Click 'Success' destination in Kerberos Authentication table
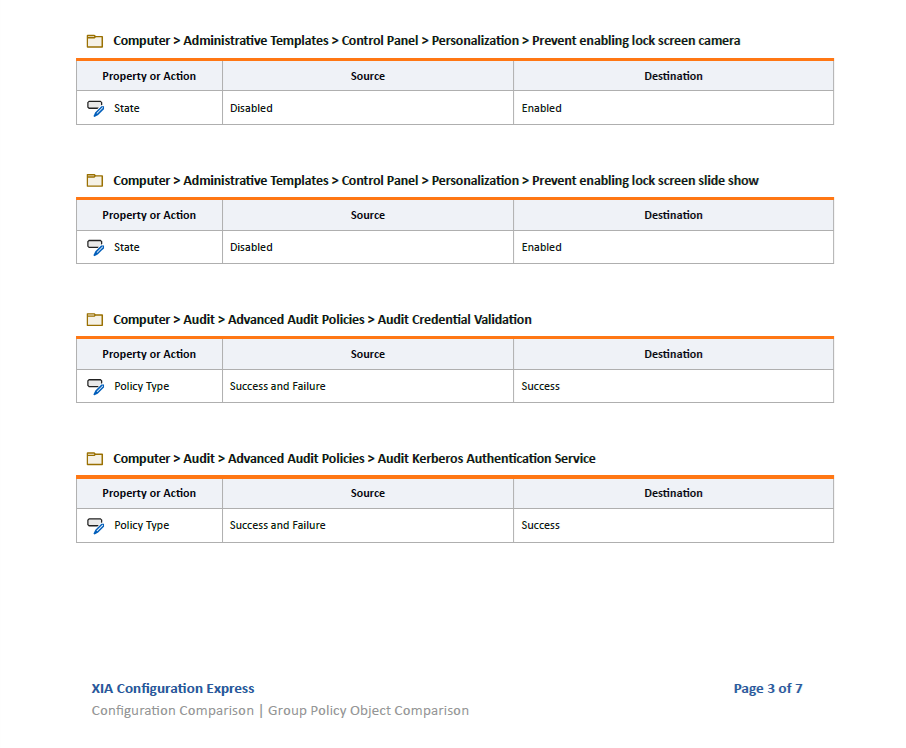Image resolution: width=906 pixels, height=748 pixels. [x=540, y=525]
